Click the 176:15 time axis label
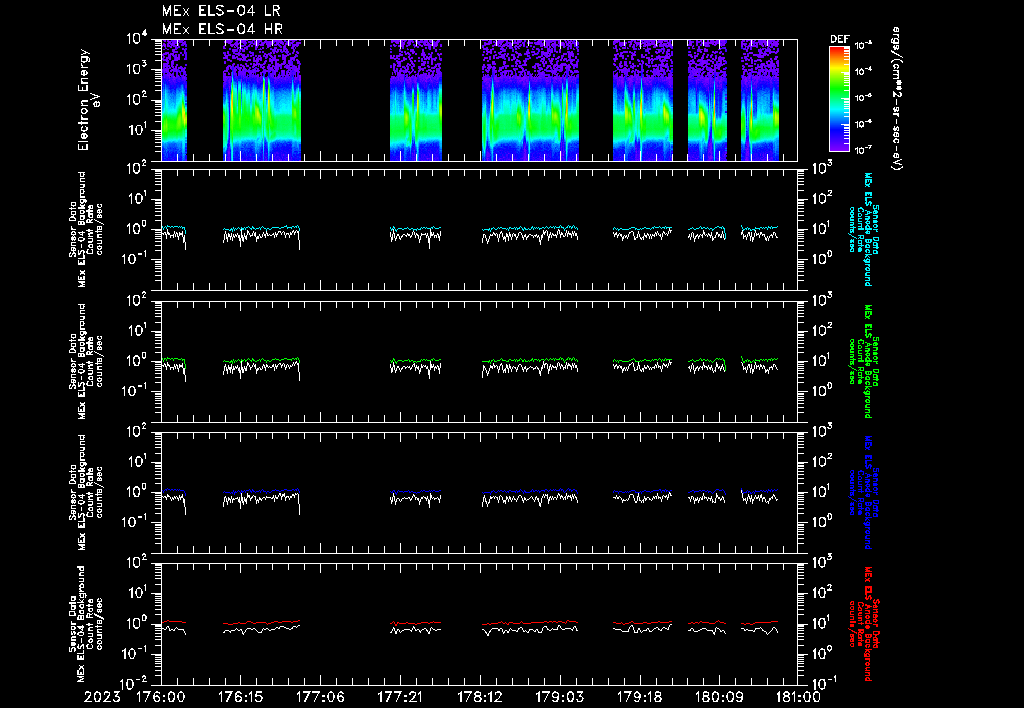This screenshot has width=1024, height=708. click(x=240, y=697)
